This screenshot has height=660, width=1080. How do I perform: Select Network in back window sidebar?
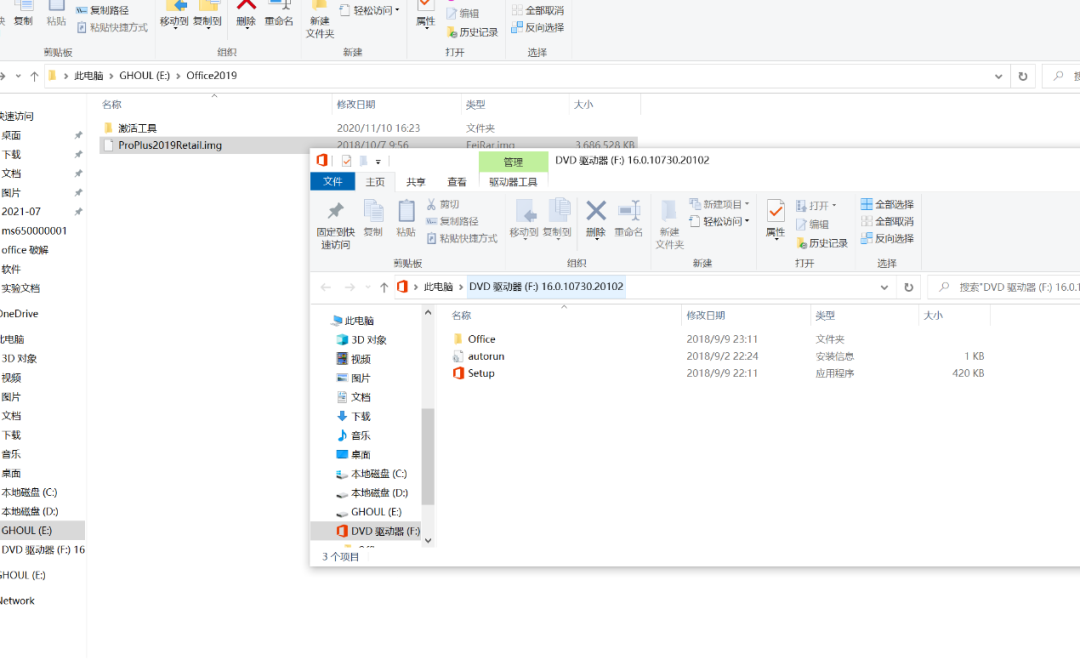pyautogui.click(x=17, y=601)
